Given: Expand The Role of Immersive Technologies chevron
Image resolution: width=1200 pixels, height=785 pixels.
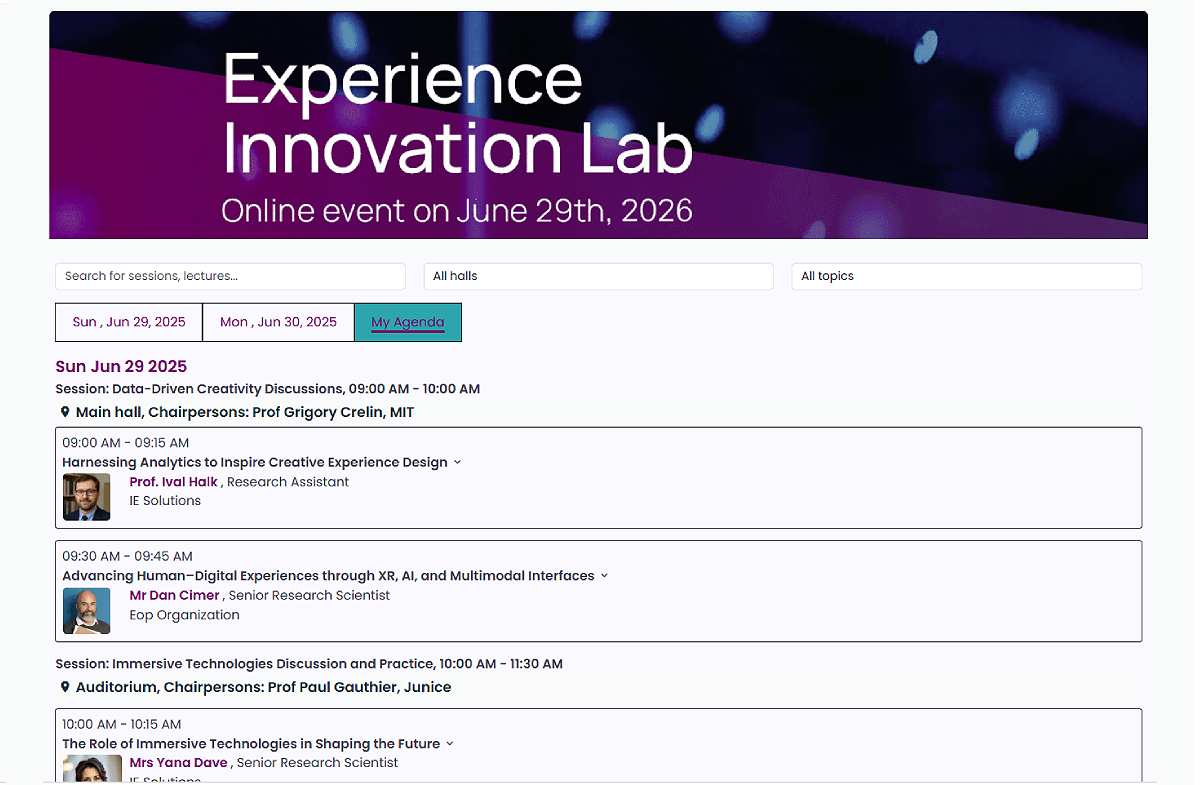Looking at the screenshot, I should tap(450, 744).
